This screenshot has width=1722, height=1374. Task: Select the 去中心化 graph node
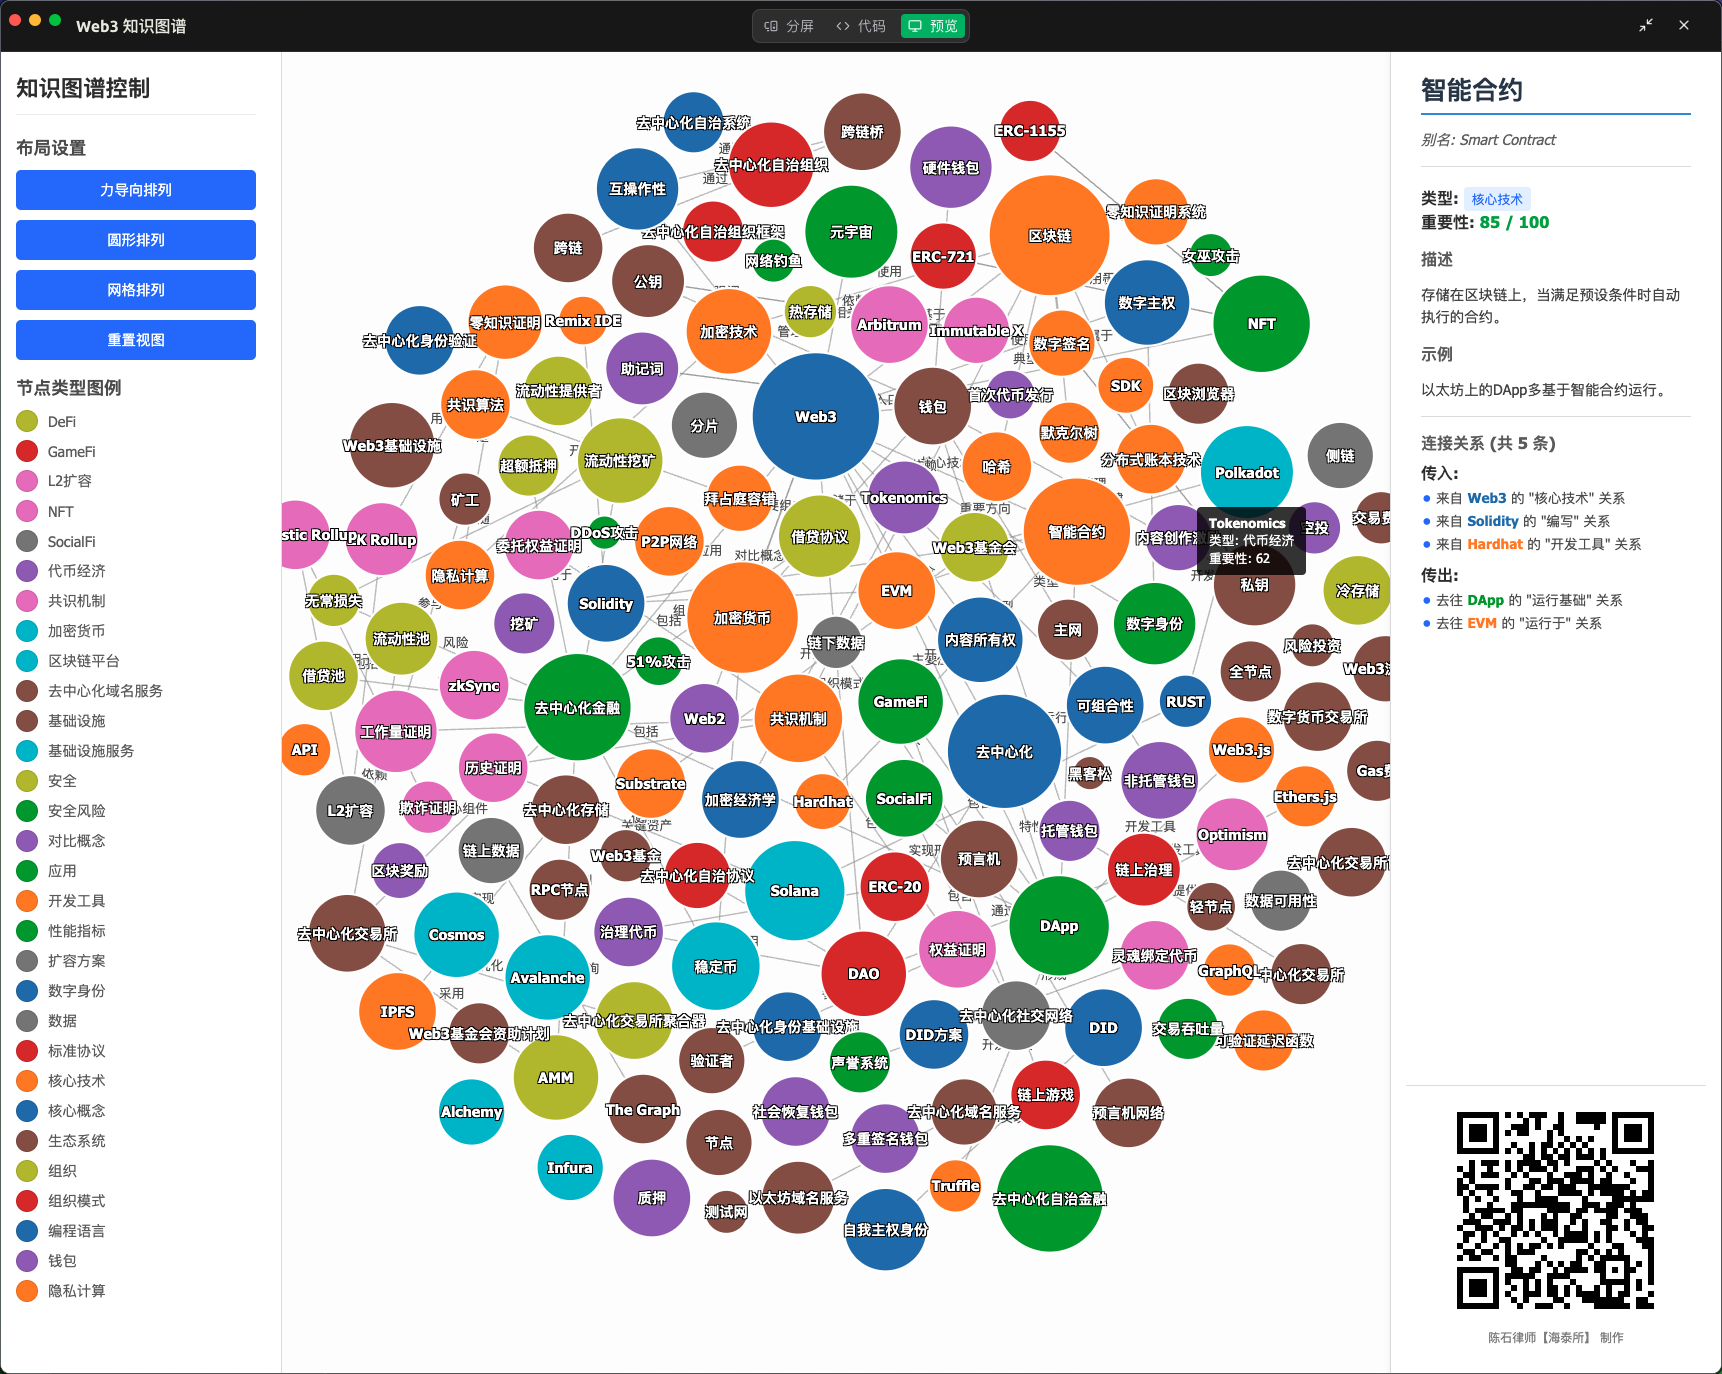click(1005, 752)
